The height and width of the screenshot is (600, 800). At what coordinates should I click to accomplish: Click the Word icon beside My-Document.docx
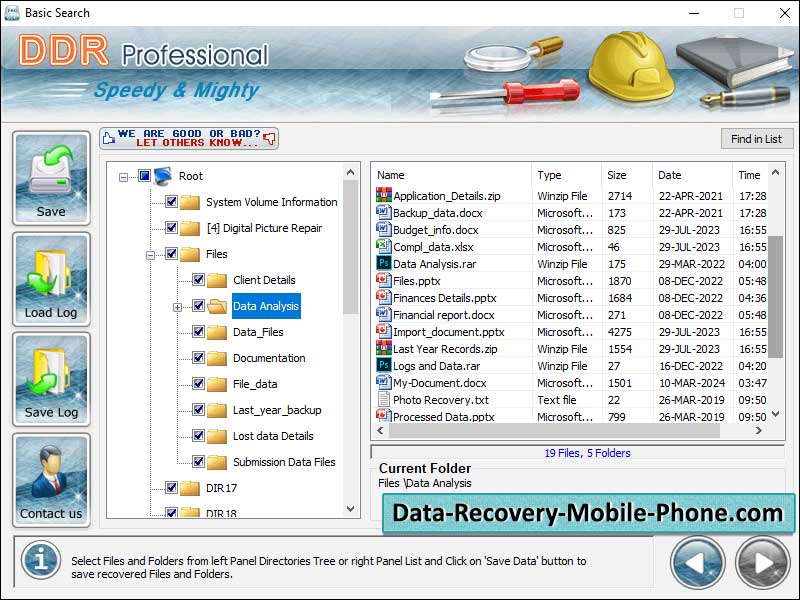pos(384,382)
